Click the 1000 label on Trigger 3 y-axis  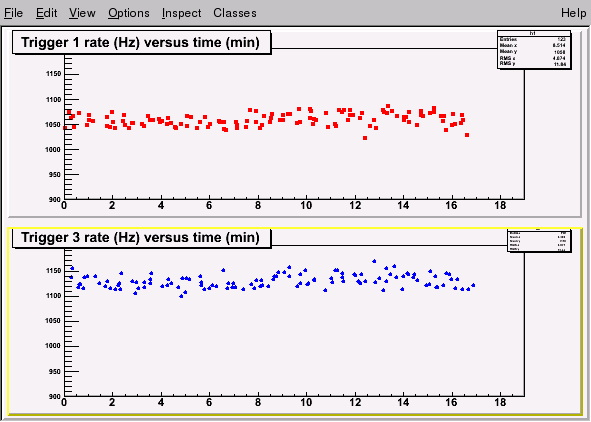click(53, 346)
